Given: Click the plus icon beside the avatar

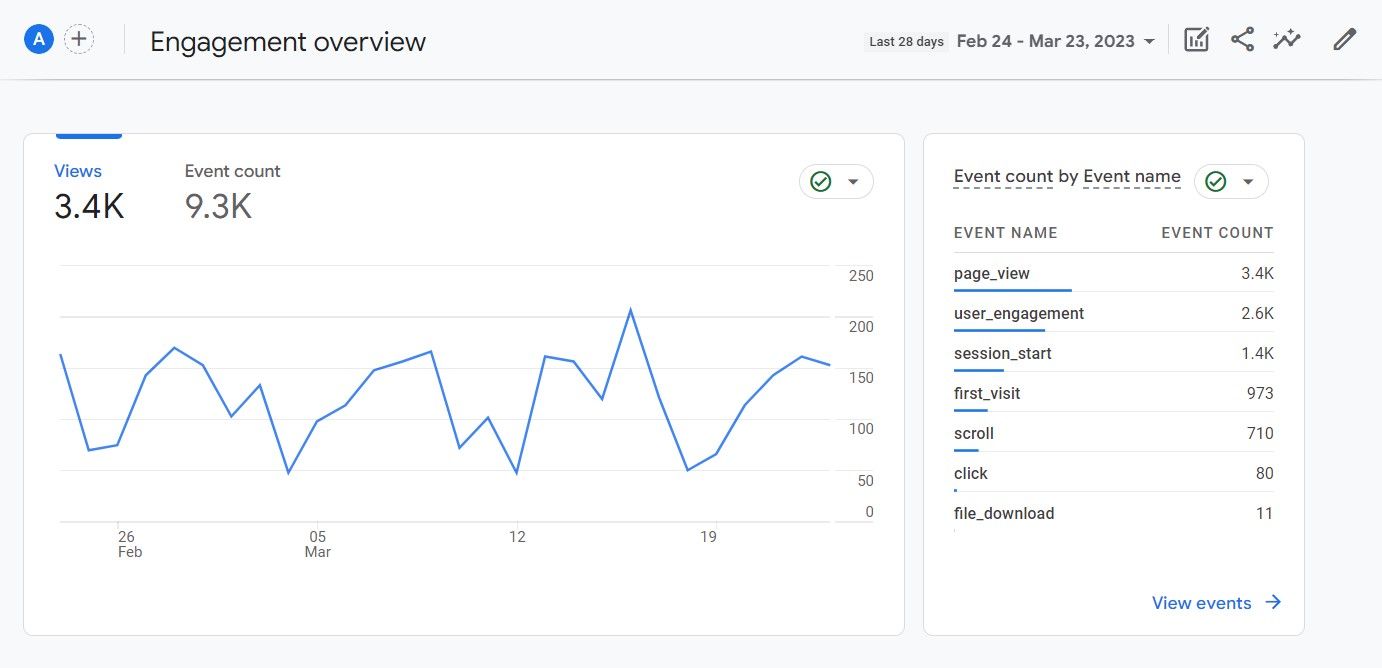Looking at the screenshot, I should 78,38.
